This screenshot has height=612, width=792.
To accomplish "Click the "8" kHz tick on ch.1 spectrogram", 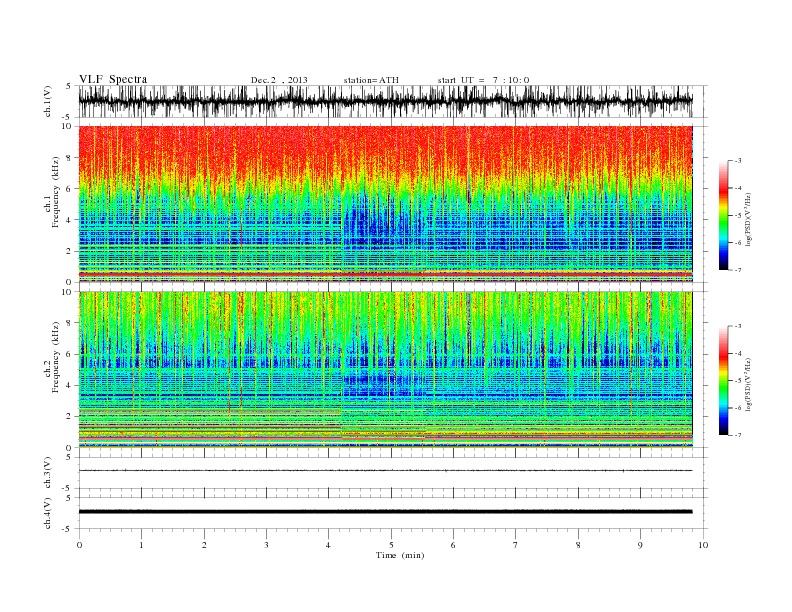I will pos(69,158).
